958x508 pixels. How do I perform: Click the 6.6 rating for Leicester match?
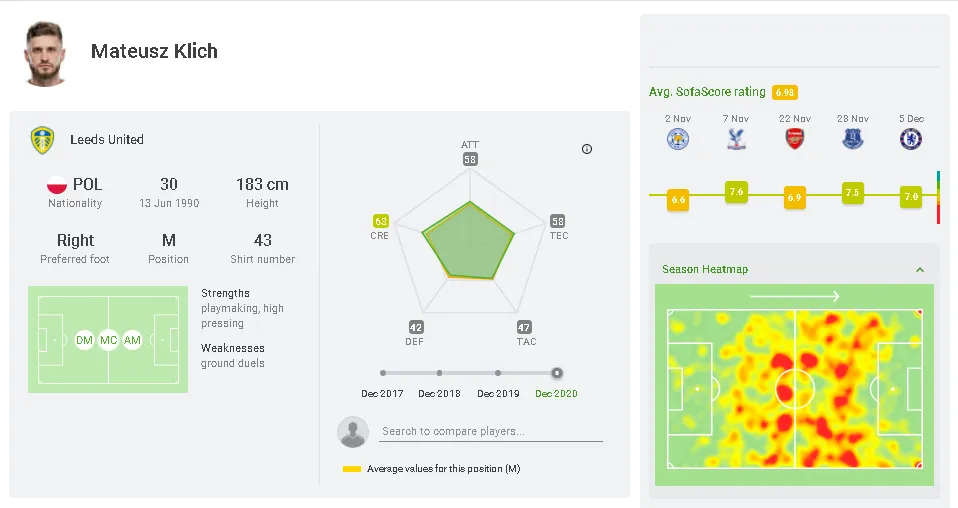(x=678, y=199)
